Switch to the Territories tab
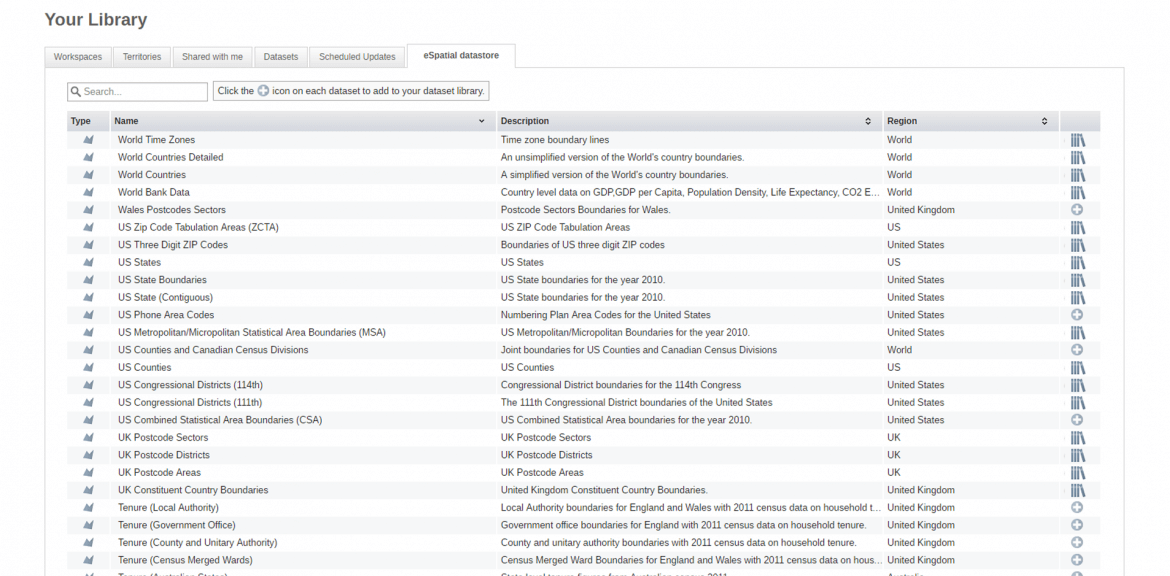The height and width of the screenshot is (576, 1170). pos(142,57)
